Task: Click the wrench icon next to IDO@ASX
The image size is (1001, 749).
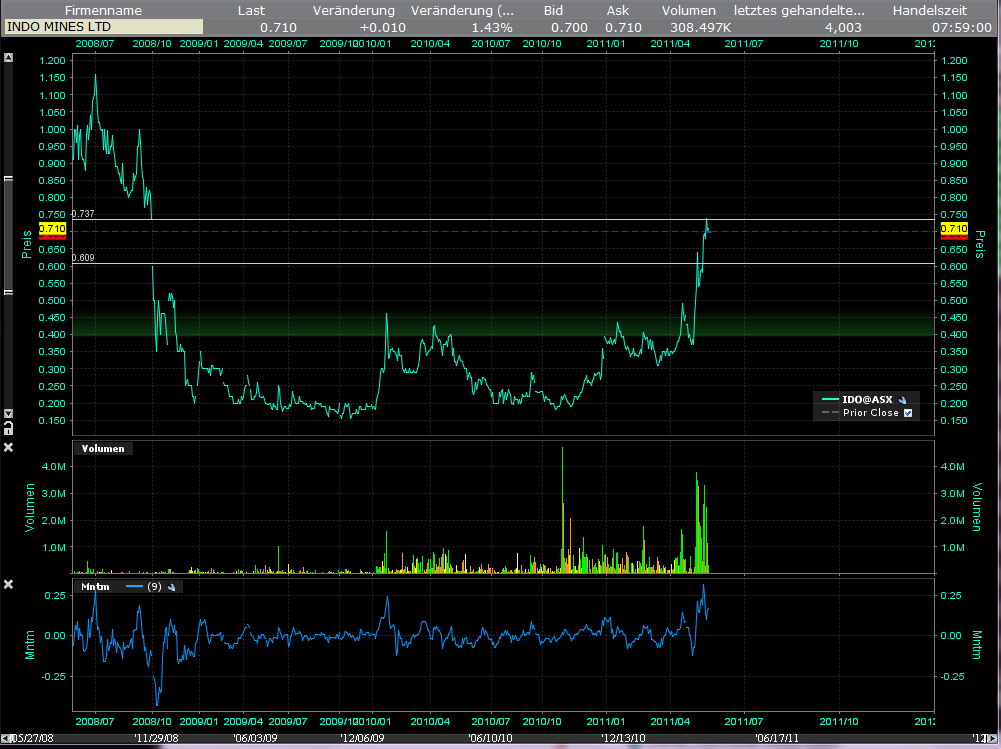Action: tap(902, 399)
